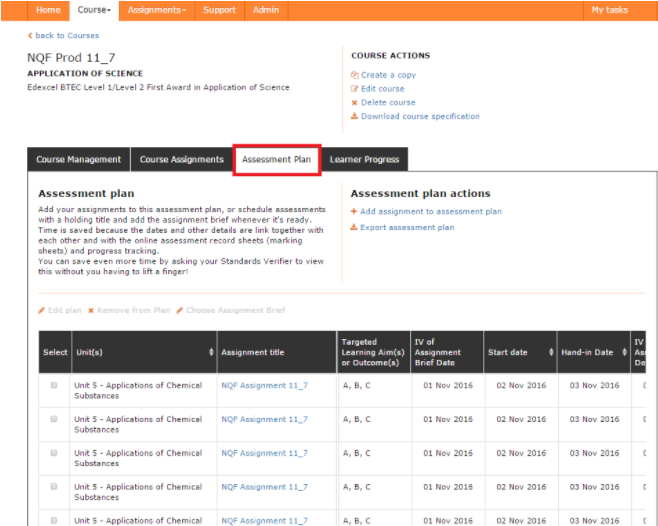This screenshot has height=526, width=658.
Task: Sort the table by Start date column
Action: point(519,352)
